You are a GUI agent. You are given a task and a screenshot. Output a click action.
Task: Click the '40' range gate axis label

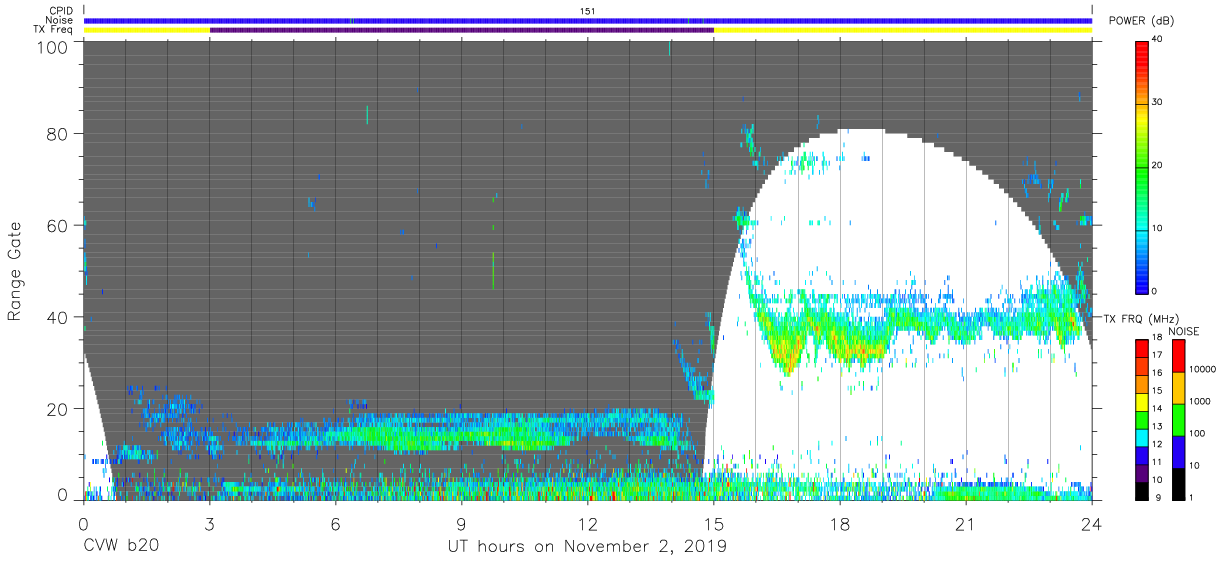pos(57,317)
